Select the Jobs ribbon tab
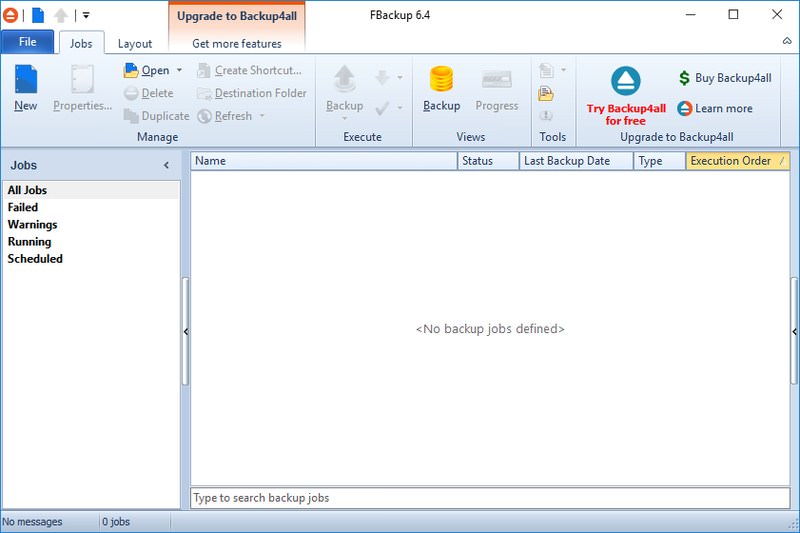The image size is (800, 533). 82,43
